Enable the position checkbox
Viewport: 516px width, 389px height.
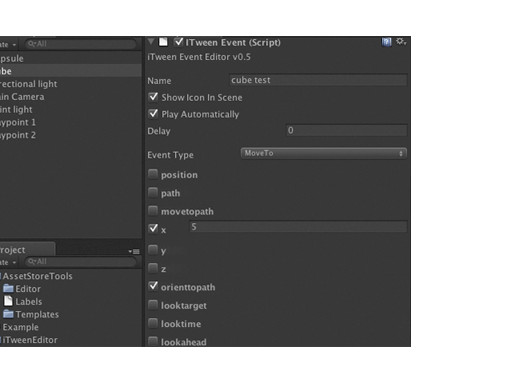[153, 174]
